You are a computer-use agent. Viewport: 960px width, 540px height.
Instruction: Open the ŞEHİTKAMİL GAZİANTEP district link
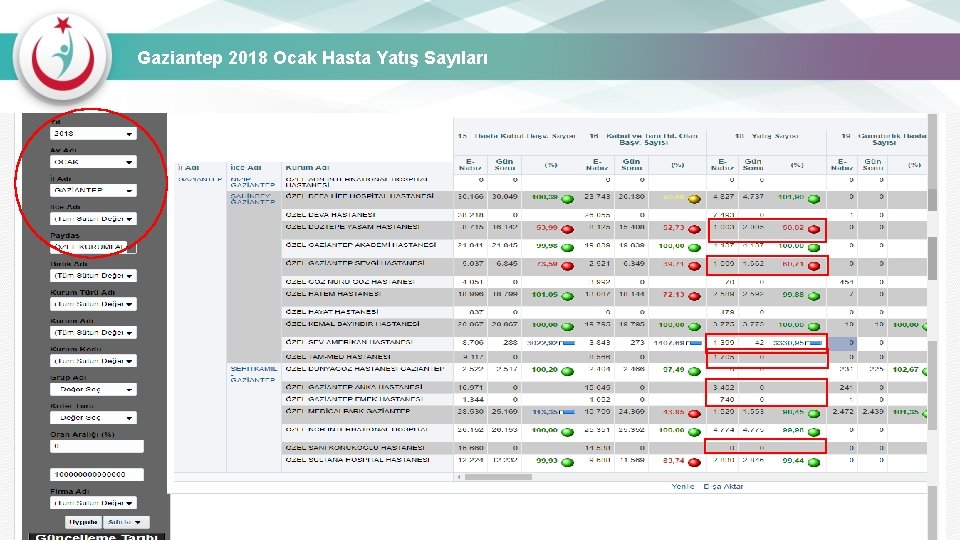pos(253,374)
